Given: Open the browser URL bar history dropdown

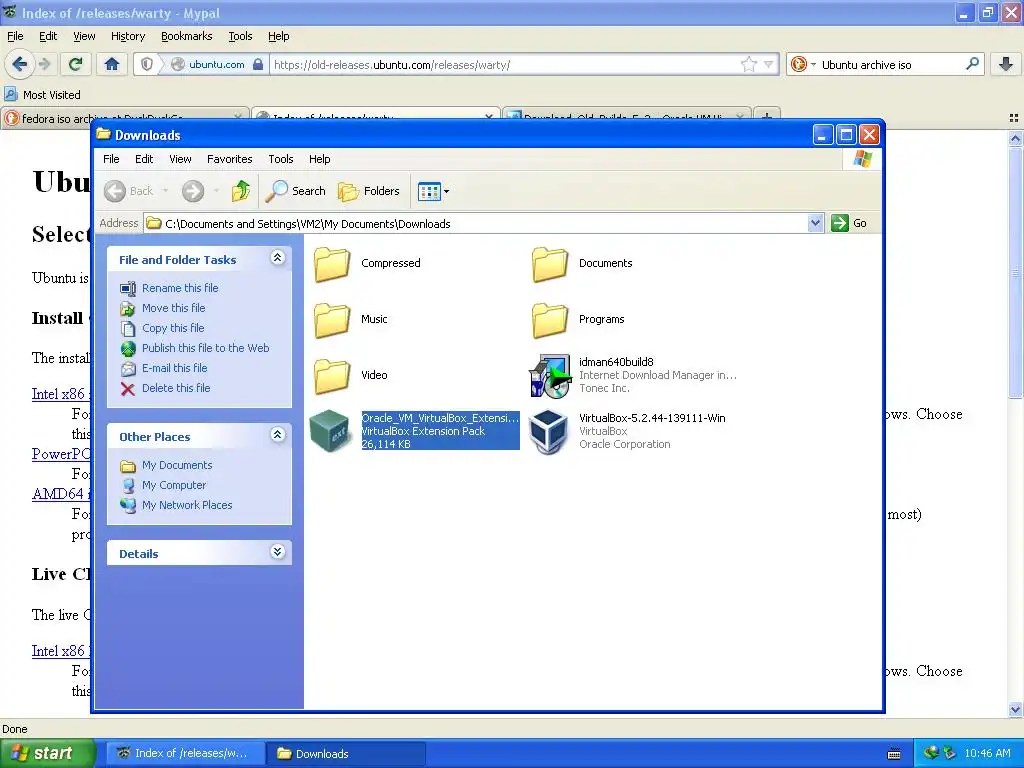Looking at the screenshot, I should coord(769,64).
